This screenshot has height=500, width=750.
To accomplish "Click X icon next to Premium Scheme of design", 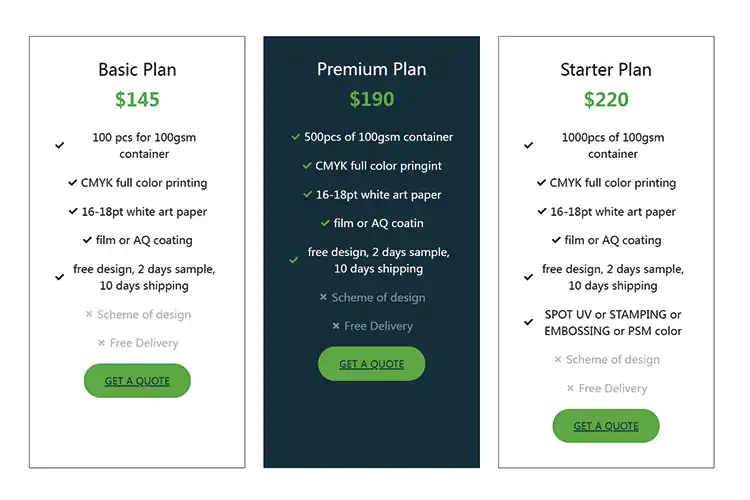I will coord(323,297).
